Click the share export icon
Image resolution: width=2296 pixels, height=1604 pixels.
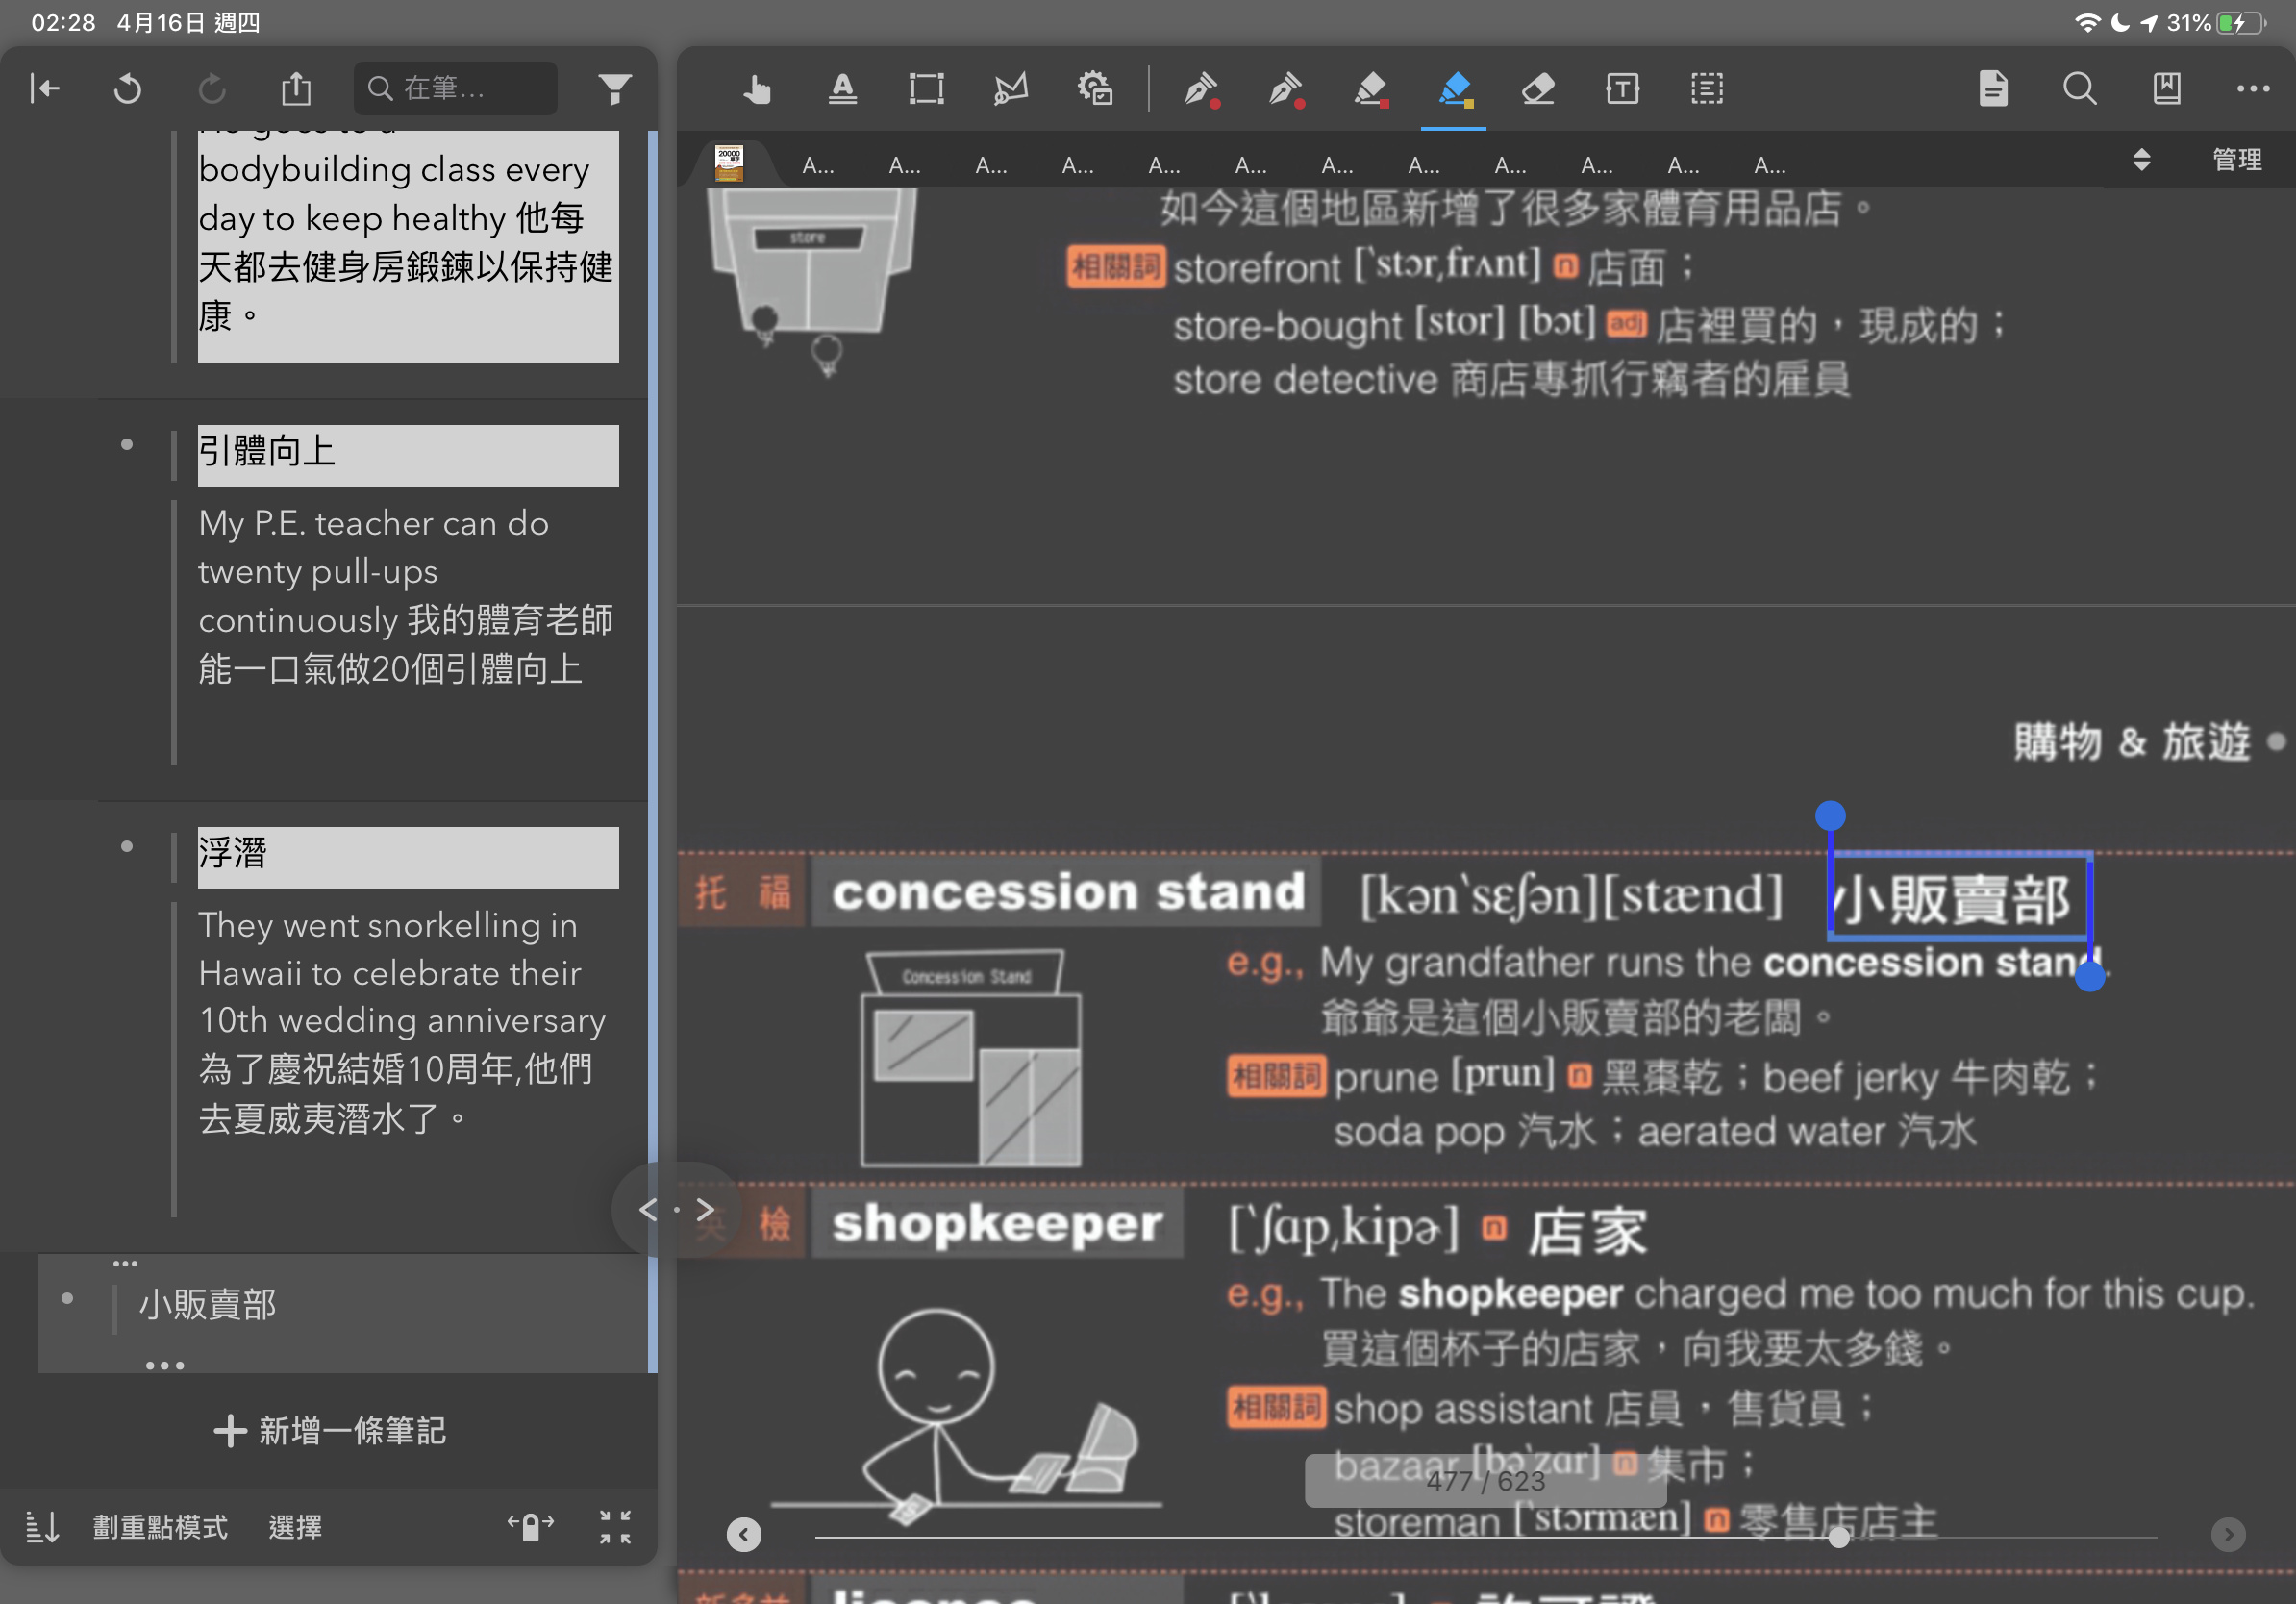pos(296,89)
